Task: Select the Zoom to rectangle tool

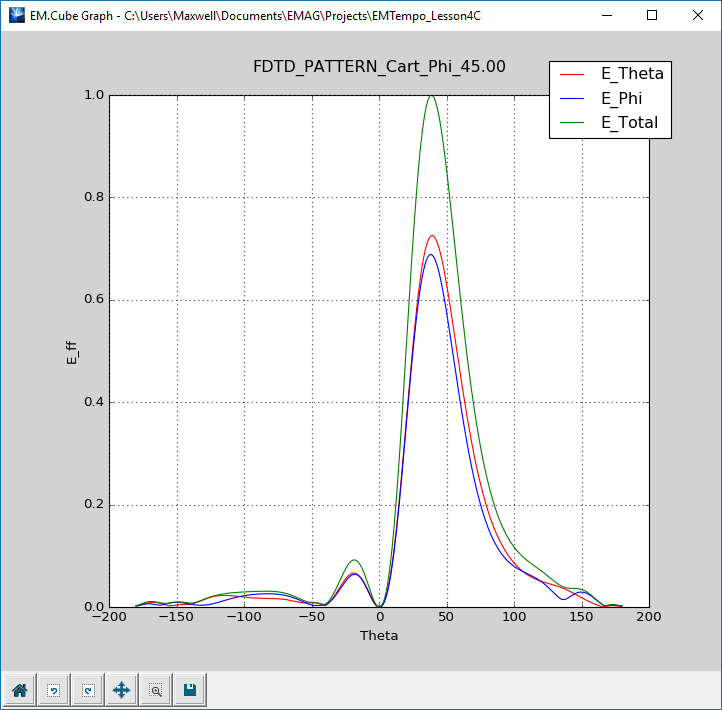Action: (x=155, y=689)
